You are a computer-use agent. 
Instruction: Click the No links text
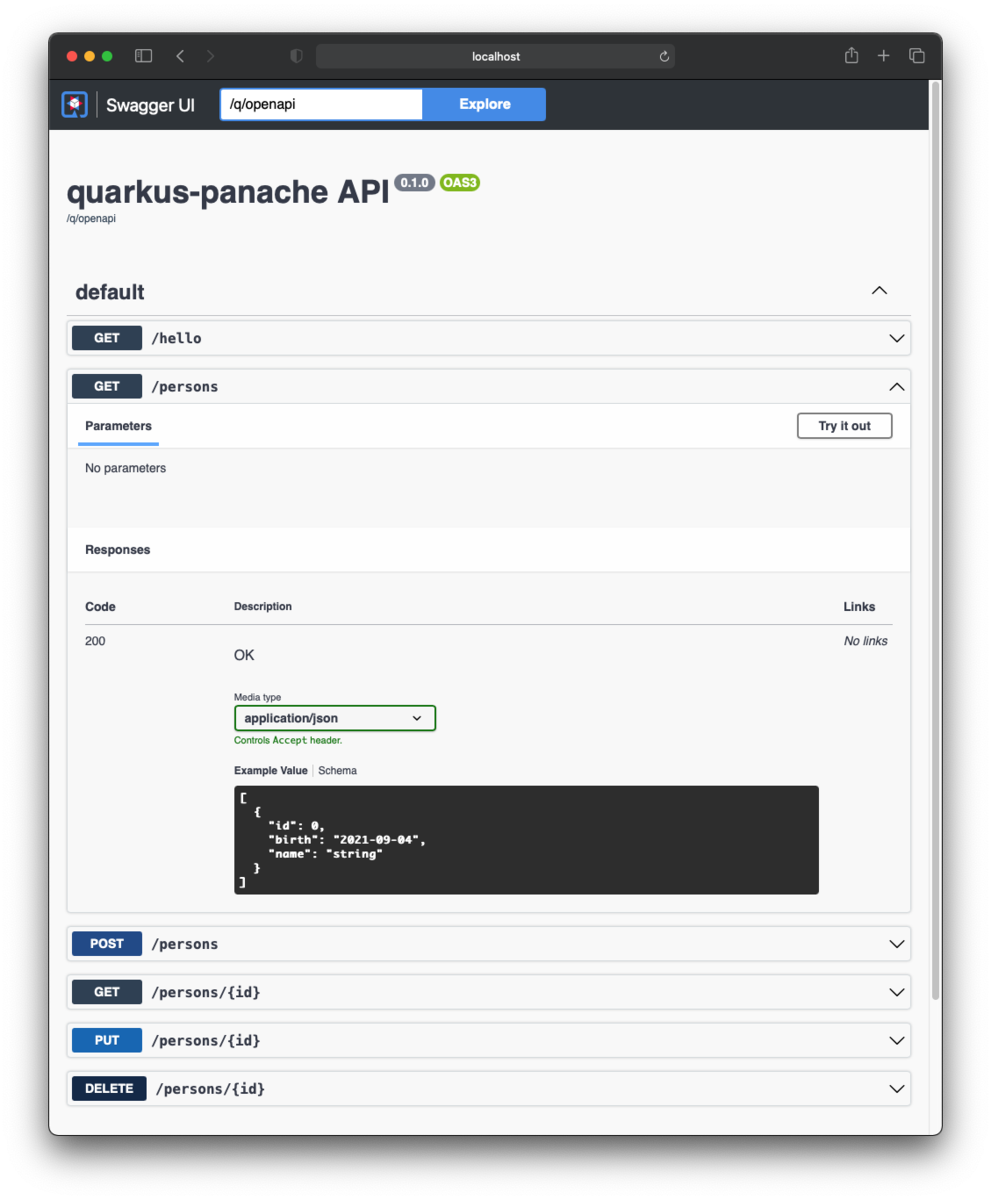tap(866, 641)
